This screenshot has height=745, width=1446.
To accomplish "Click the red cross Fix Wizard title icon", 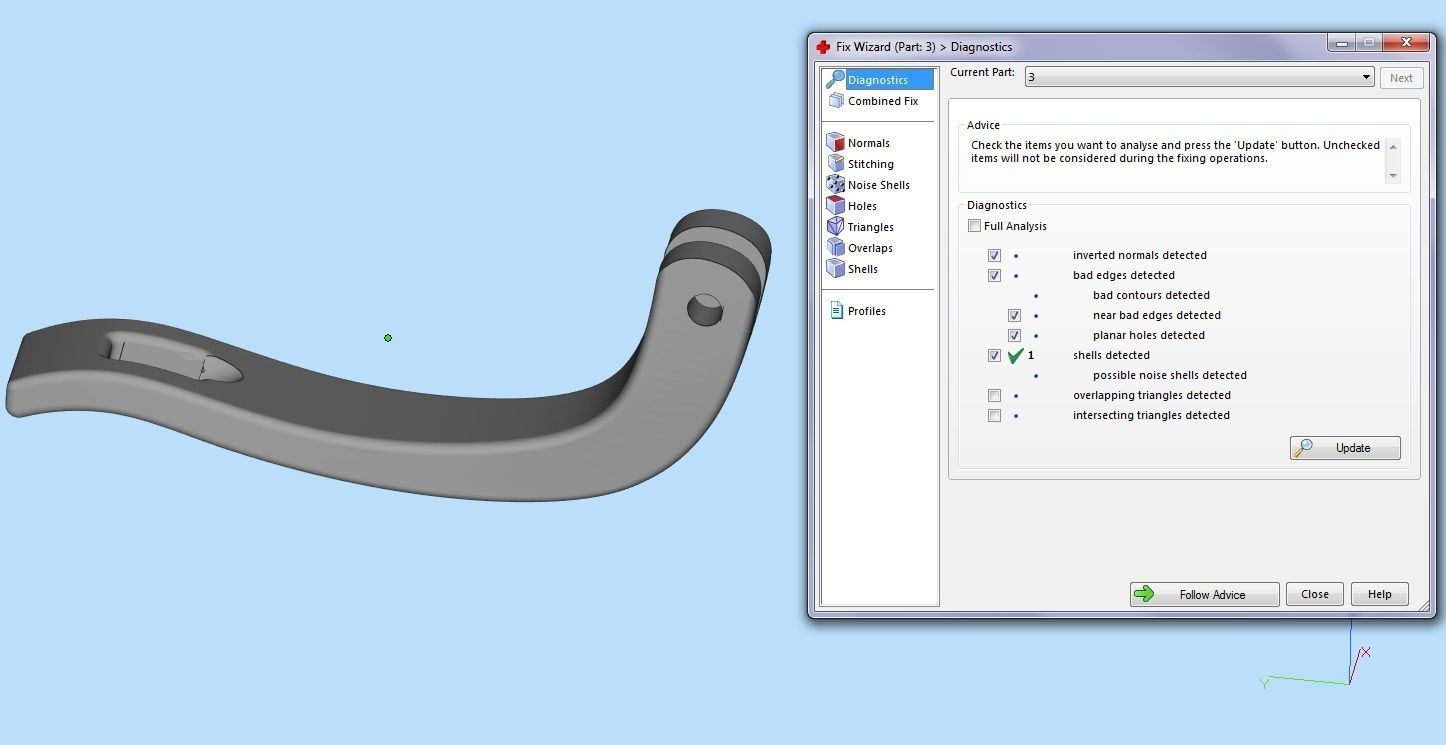I will point(823,47).
